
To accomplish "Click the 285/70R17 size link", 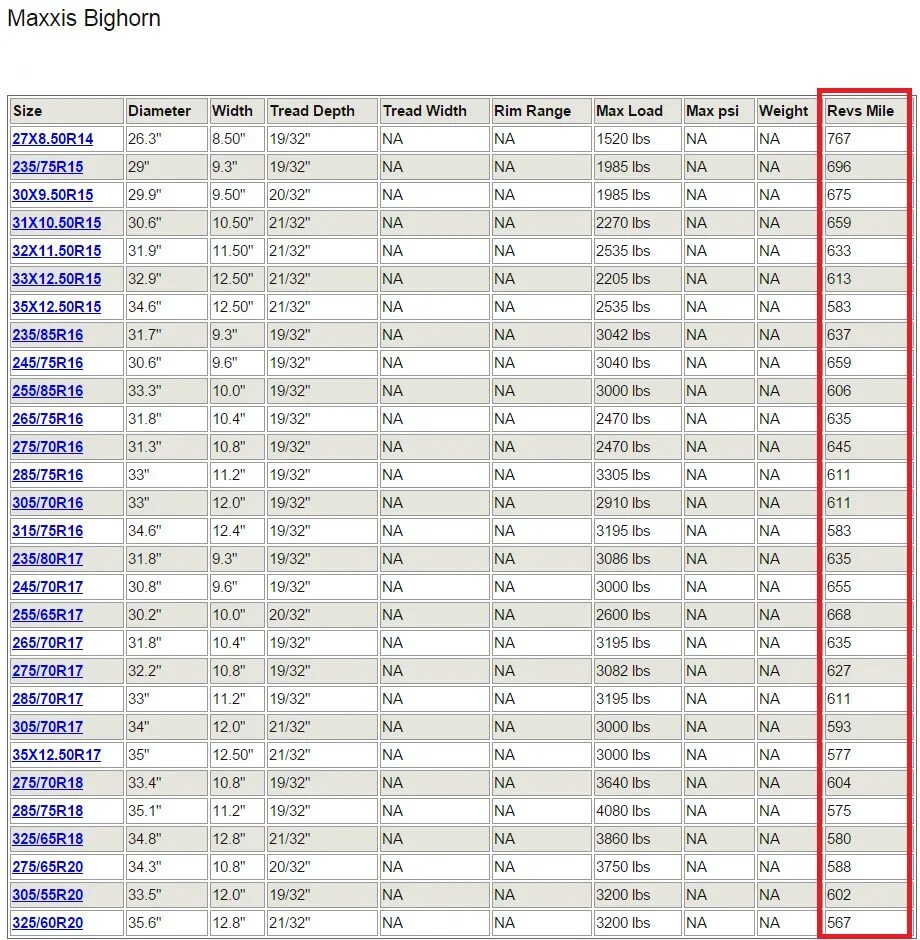I will tap(48, 698).
